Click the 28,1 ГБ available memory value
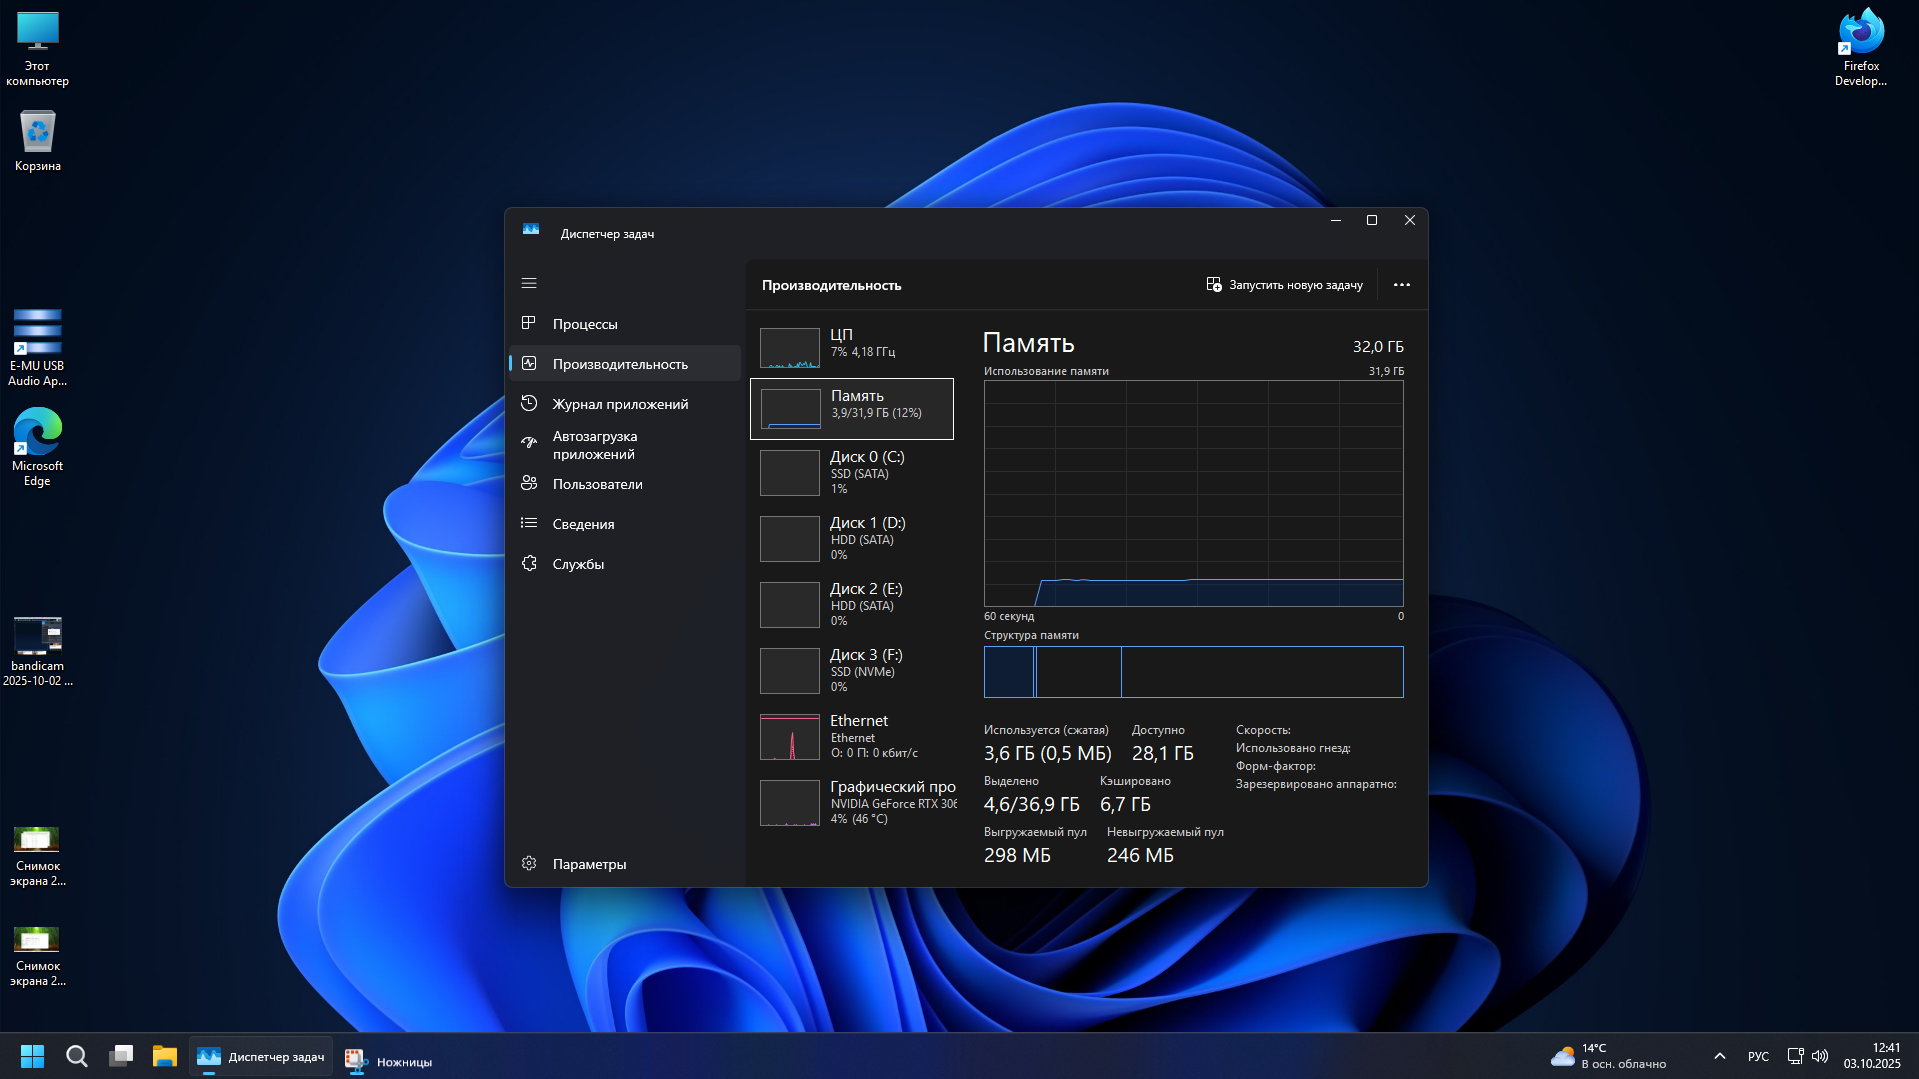The width and height of the screenshot is (1919, 1079). pyautogui.click(x=1163, y=753)
